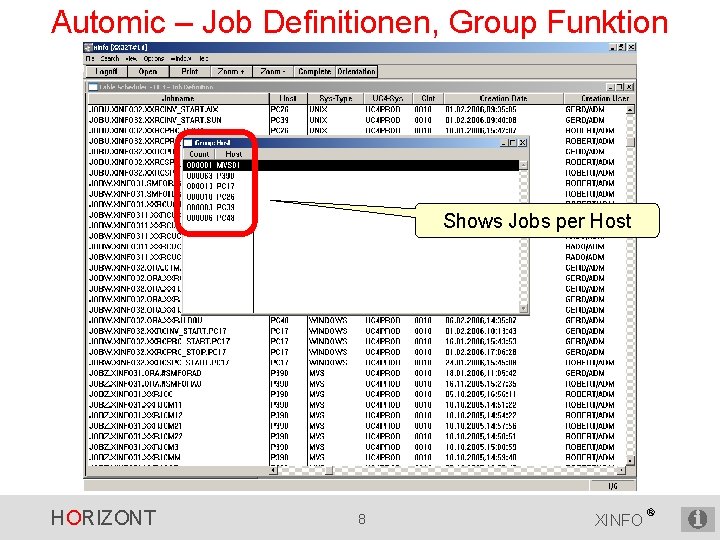Click the Zoom - button
Viewport: 720px width, 540px height.
[273, 72]
